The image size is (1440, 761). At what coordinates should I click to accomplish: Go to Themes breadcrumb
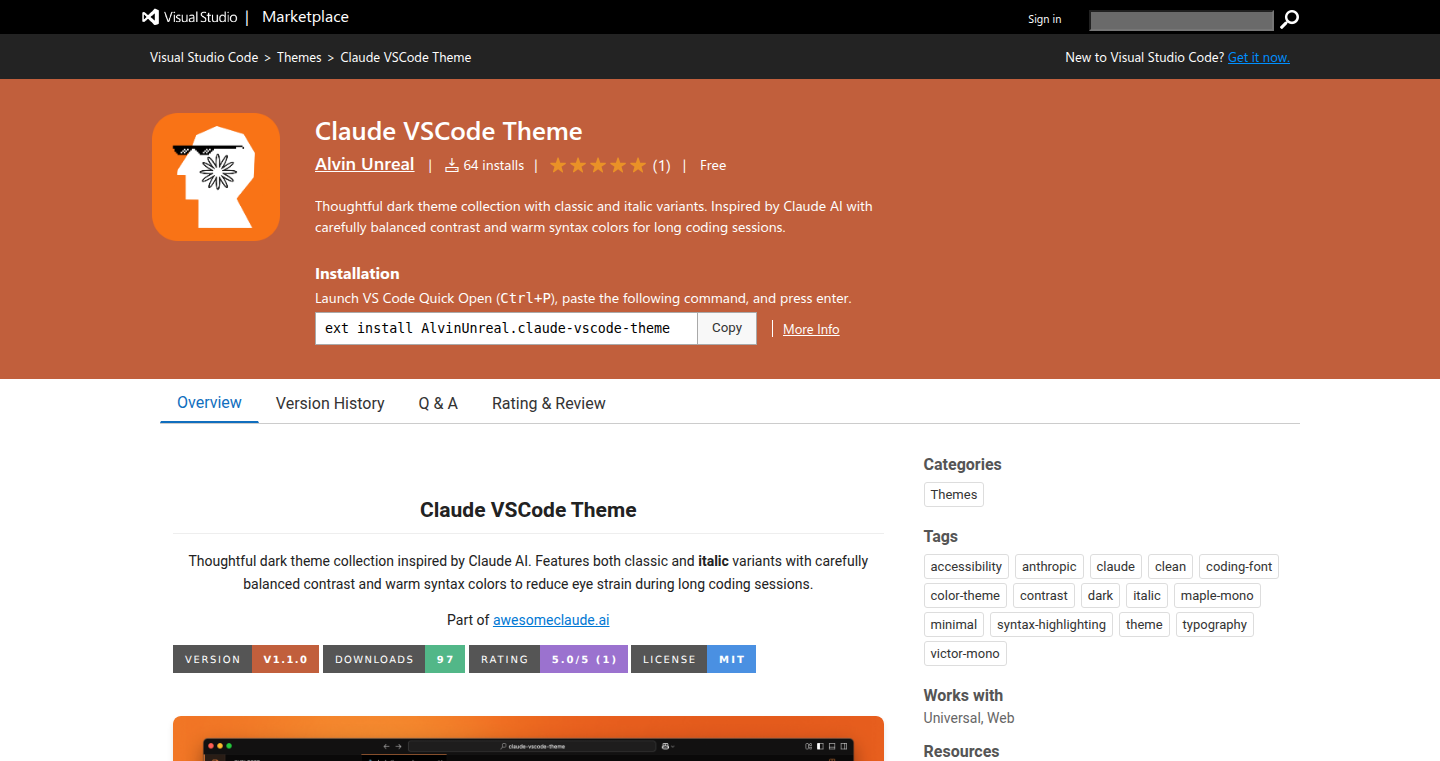click(x=299, y=57)
